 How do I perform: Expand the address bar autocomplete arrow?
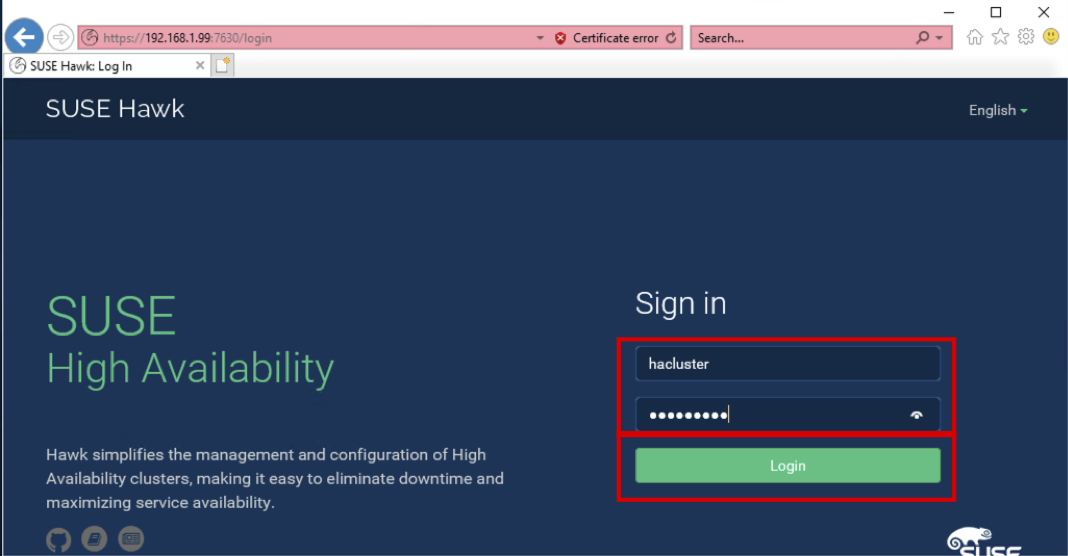pos(540,38)
